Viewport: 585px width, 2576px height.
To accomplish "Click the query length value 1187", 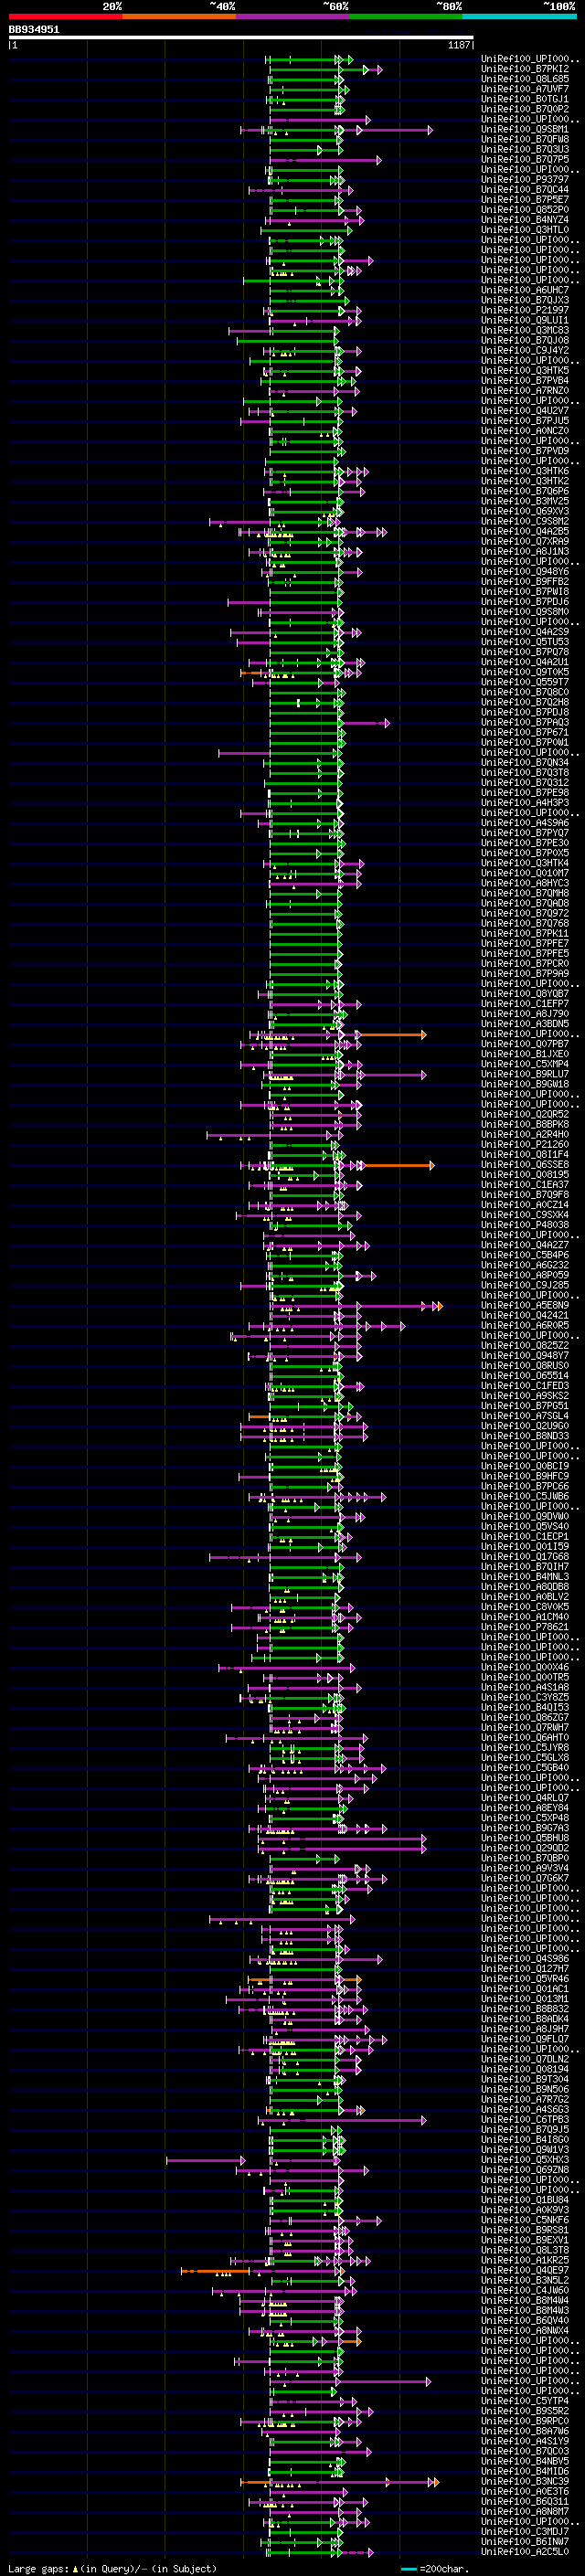I will (459, 45).
